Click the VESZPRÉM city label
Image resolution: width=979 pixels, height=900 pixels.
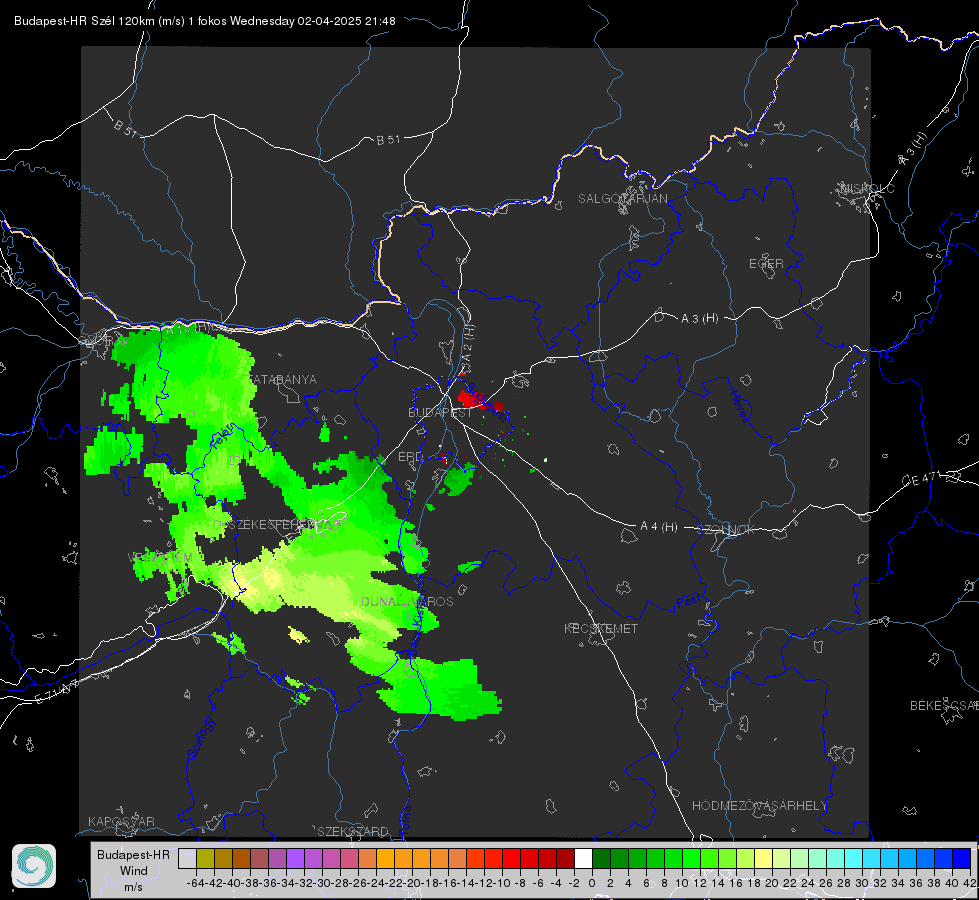[160, 558]
